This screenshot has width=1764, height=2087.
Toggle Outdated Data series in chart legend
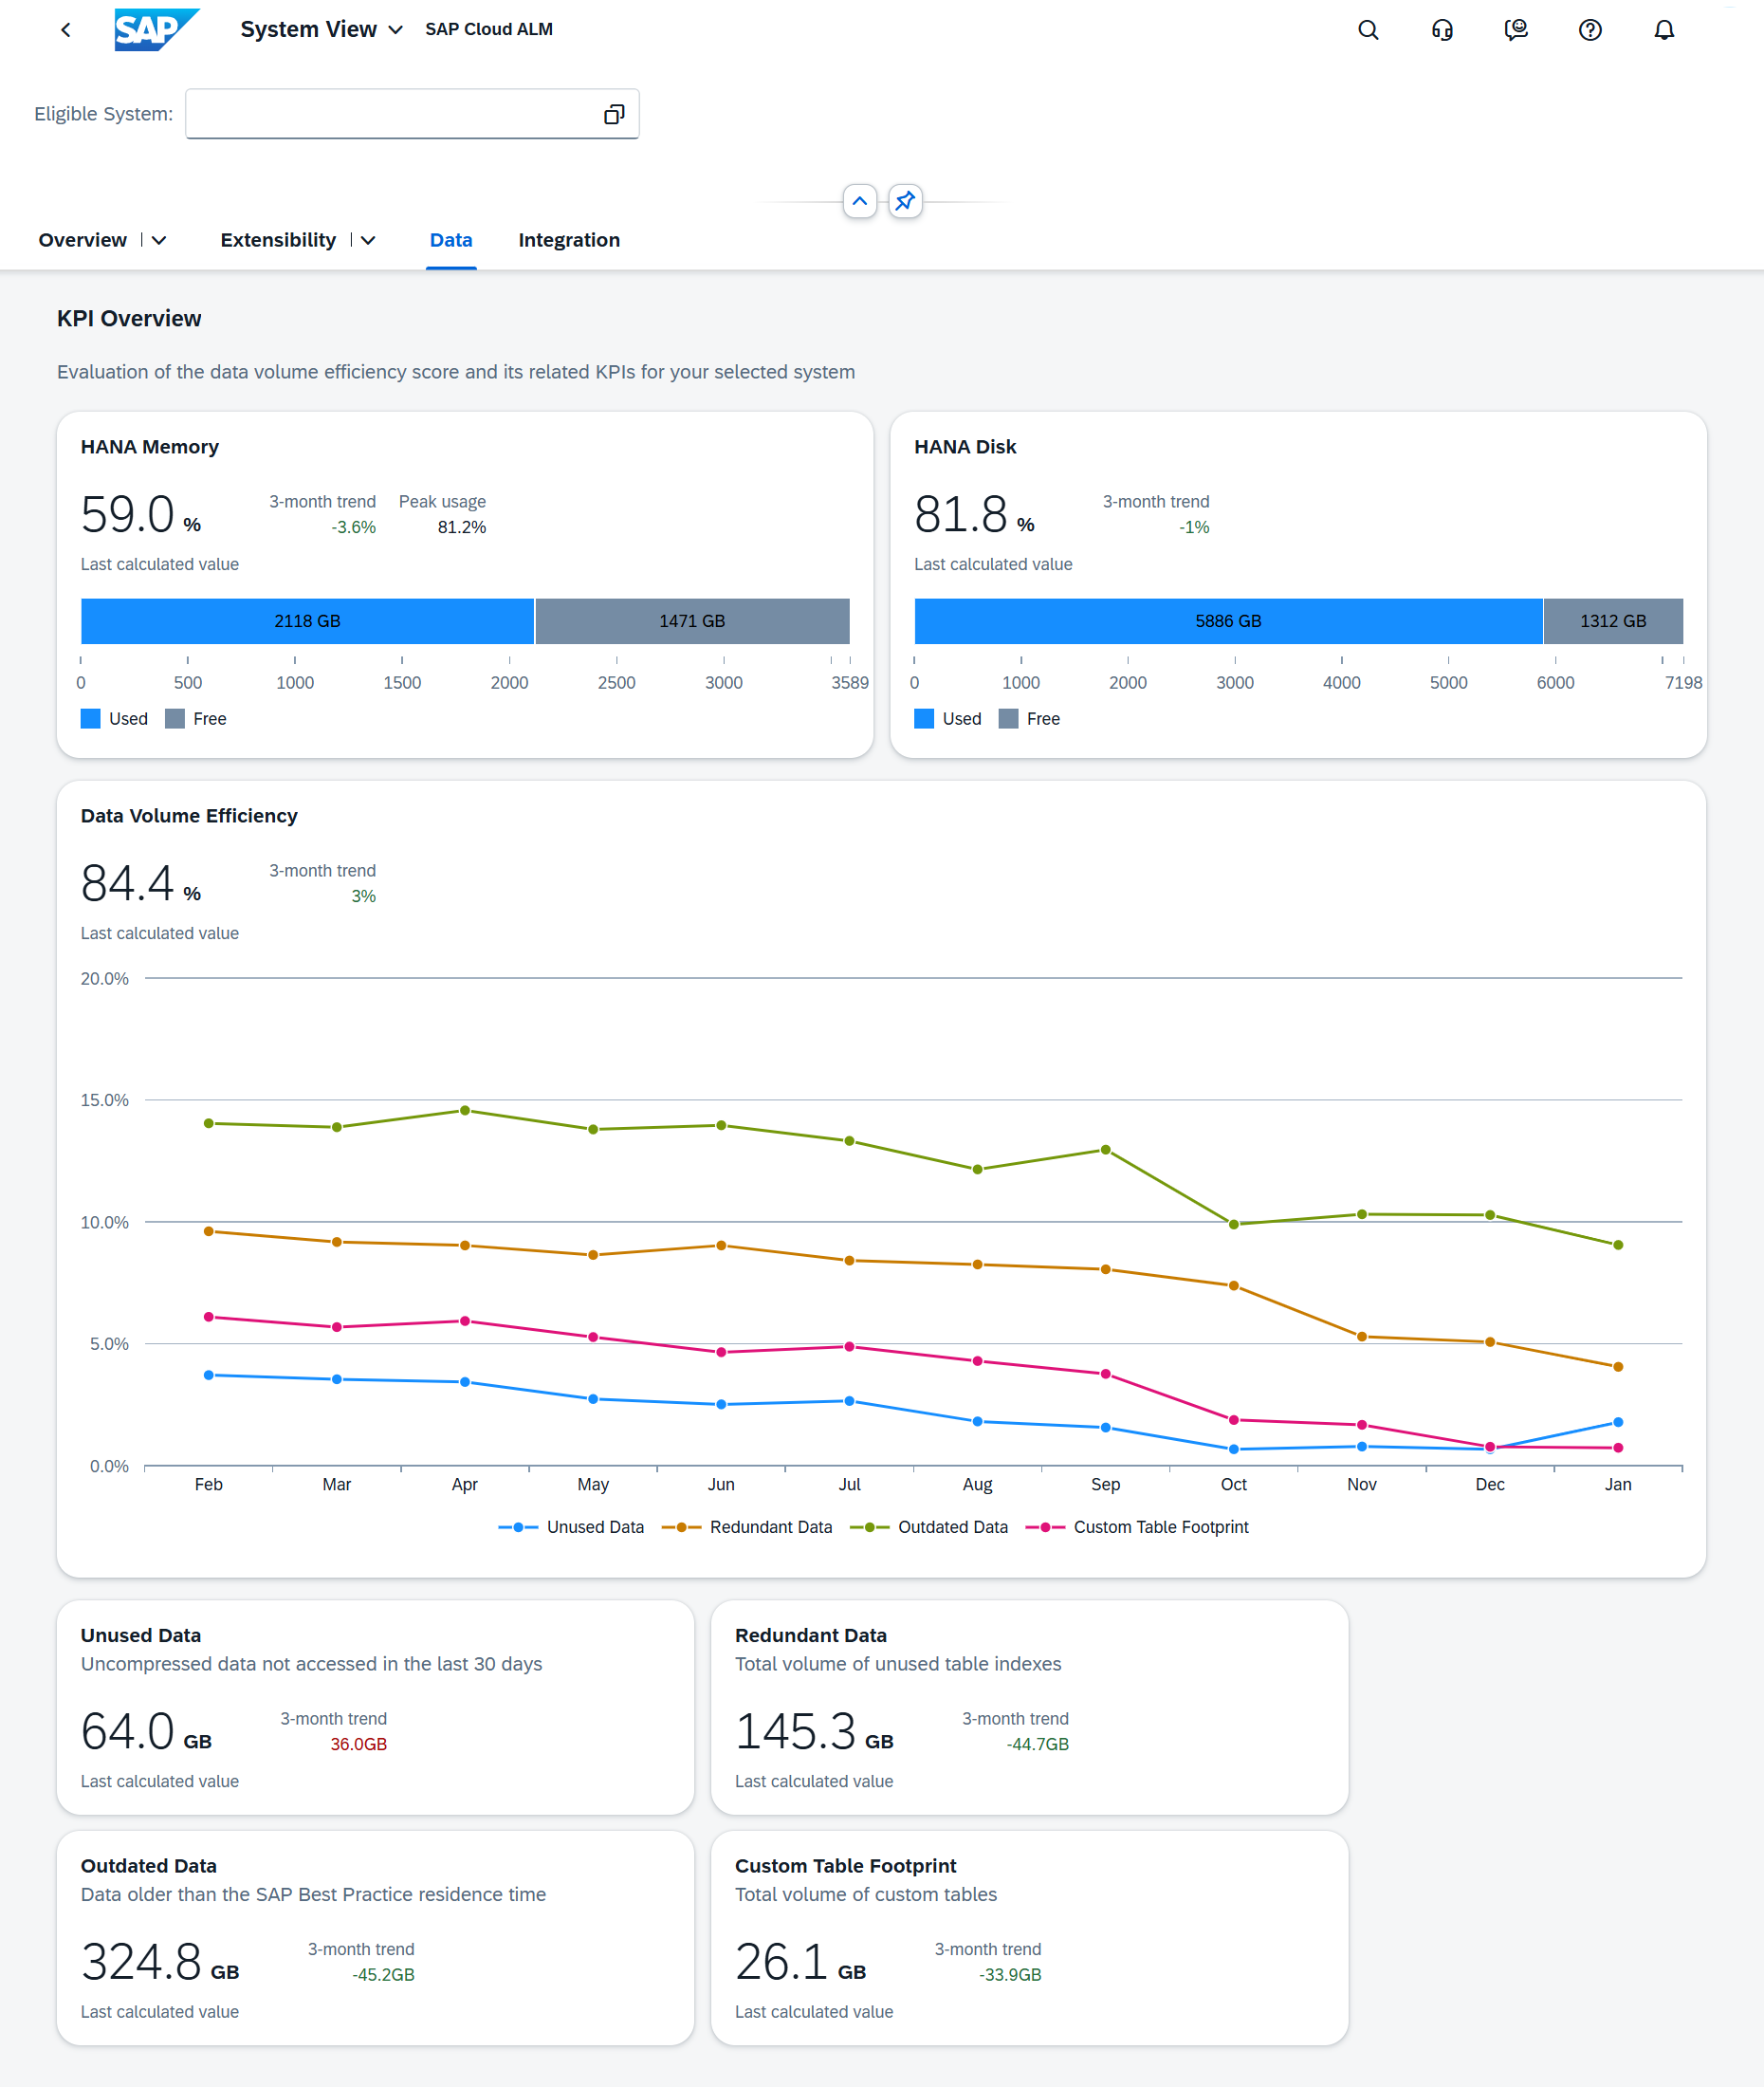(929, 1527)
